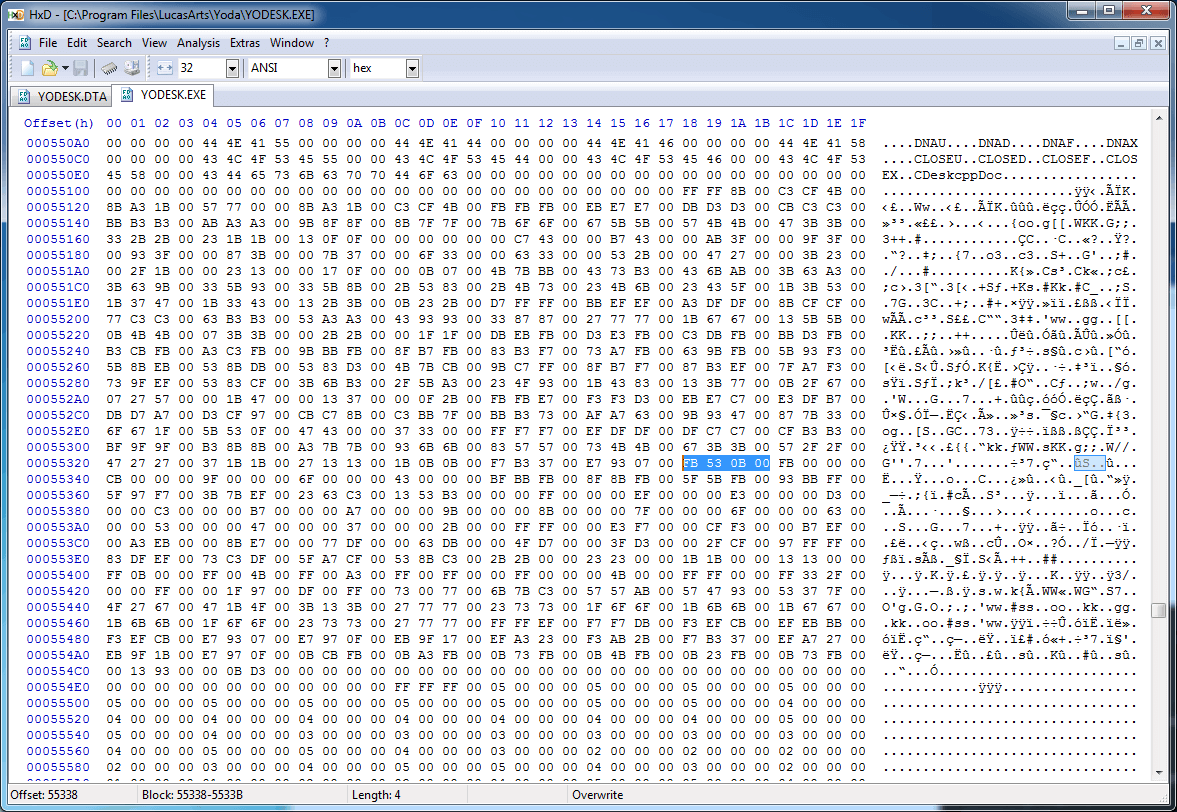Click the Open RAM chip icon
Viewport: 1177px width, 812px height.
[x=110, y=68]
